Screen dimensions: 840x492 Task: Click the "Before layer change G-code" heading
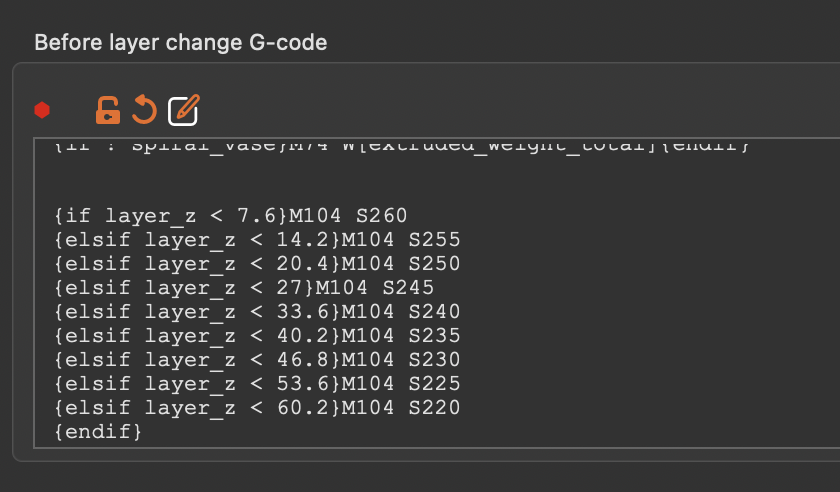(x=180, y=43)
